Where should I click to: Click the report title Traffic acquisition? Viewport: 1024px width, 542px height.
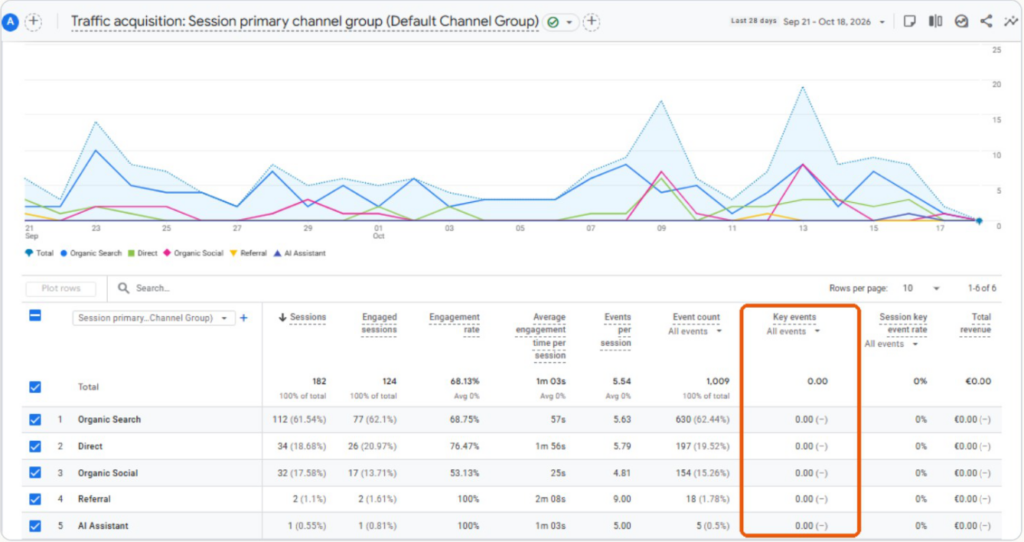304,22
